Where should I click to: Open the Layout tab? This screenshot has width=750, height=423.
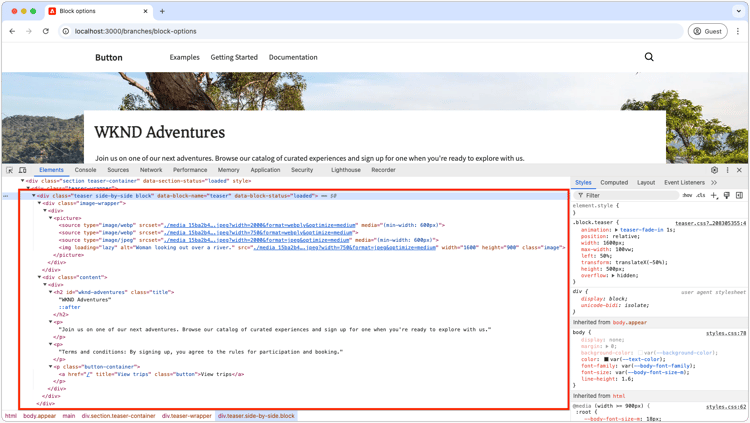(x=646, y=183)
